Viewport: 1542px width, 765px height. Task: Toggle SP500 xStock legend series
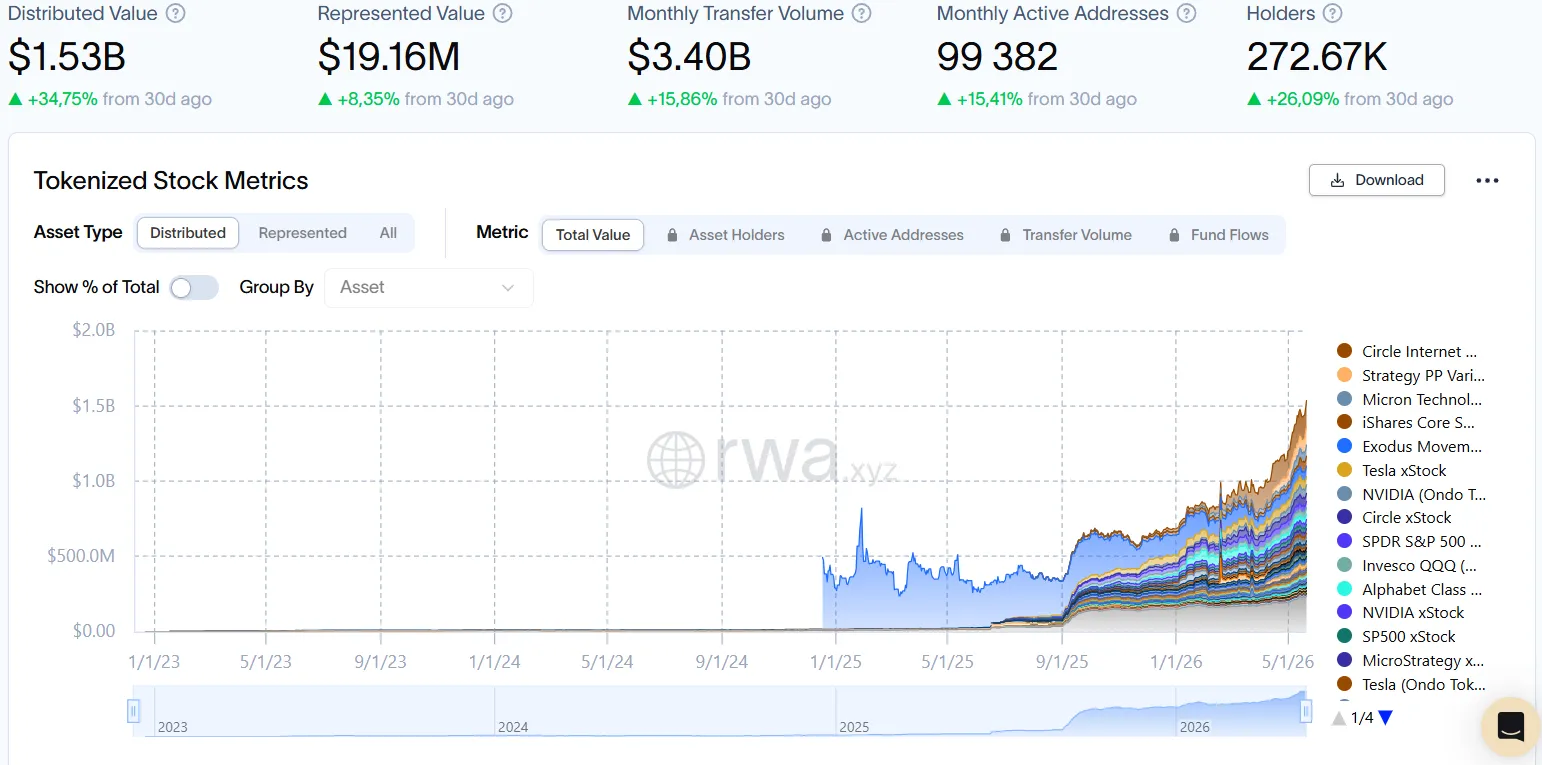(1396, 637)
